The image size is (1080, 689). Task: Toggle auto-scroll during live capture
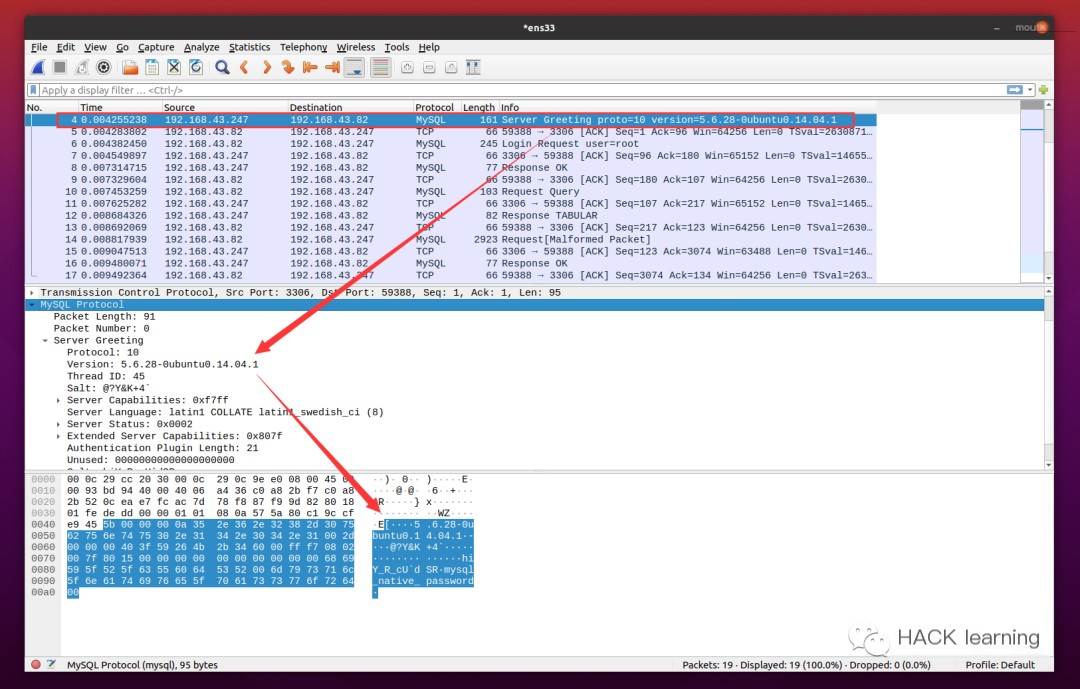coord(355,67)
